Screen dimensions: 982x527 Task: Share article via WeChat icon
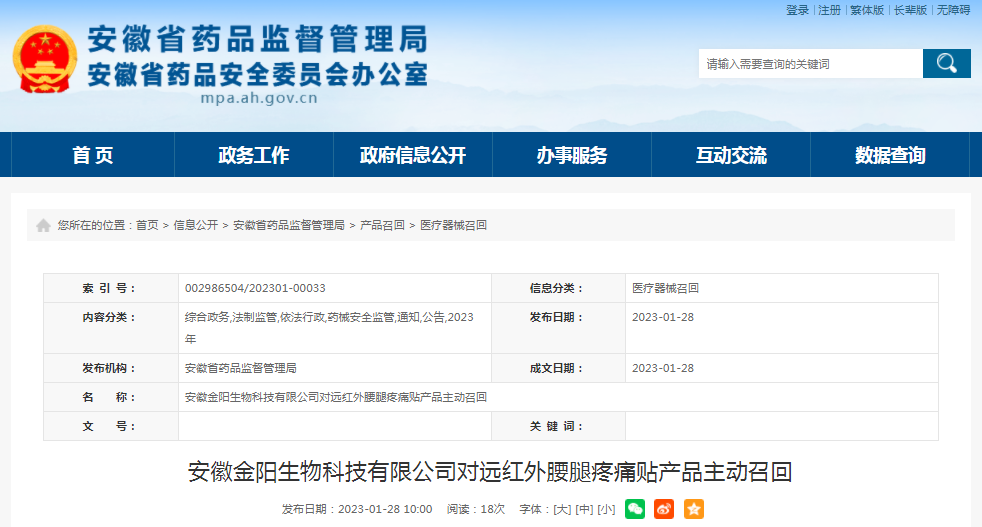pyautogui.click(x=635, y=509)
